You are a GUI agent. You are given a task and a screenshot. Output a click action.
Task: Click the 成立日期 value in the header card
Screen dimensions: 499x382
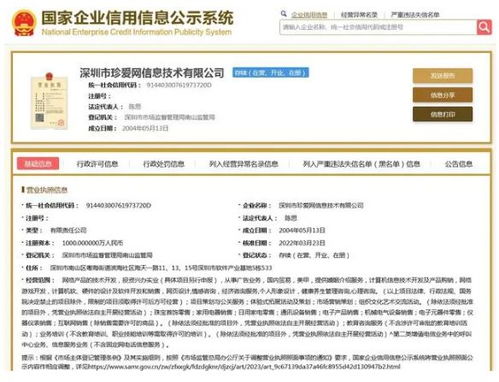[145, 128]
